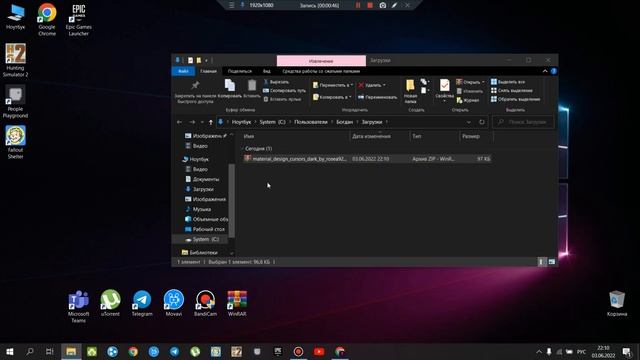Click the Вставить (Paste) ribbon icon

coord(252,85)
